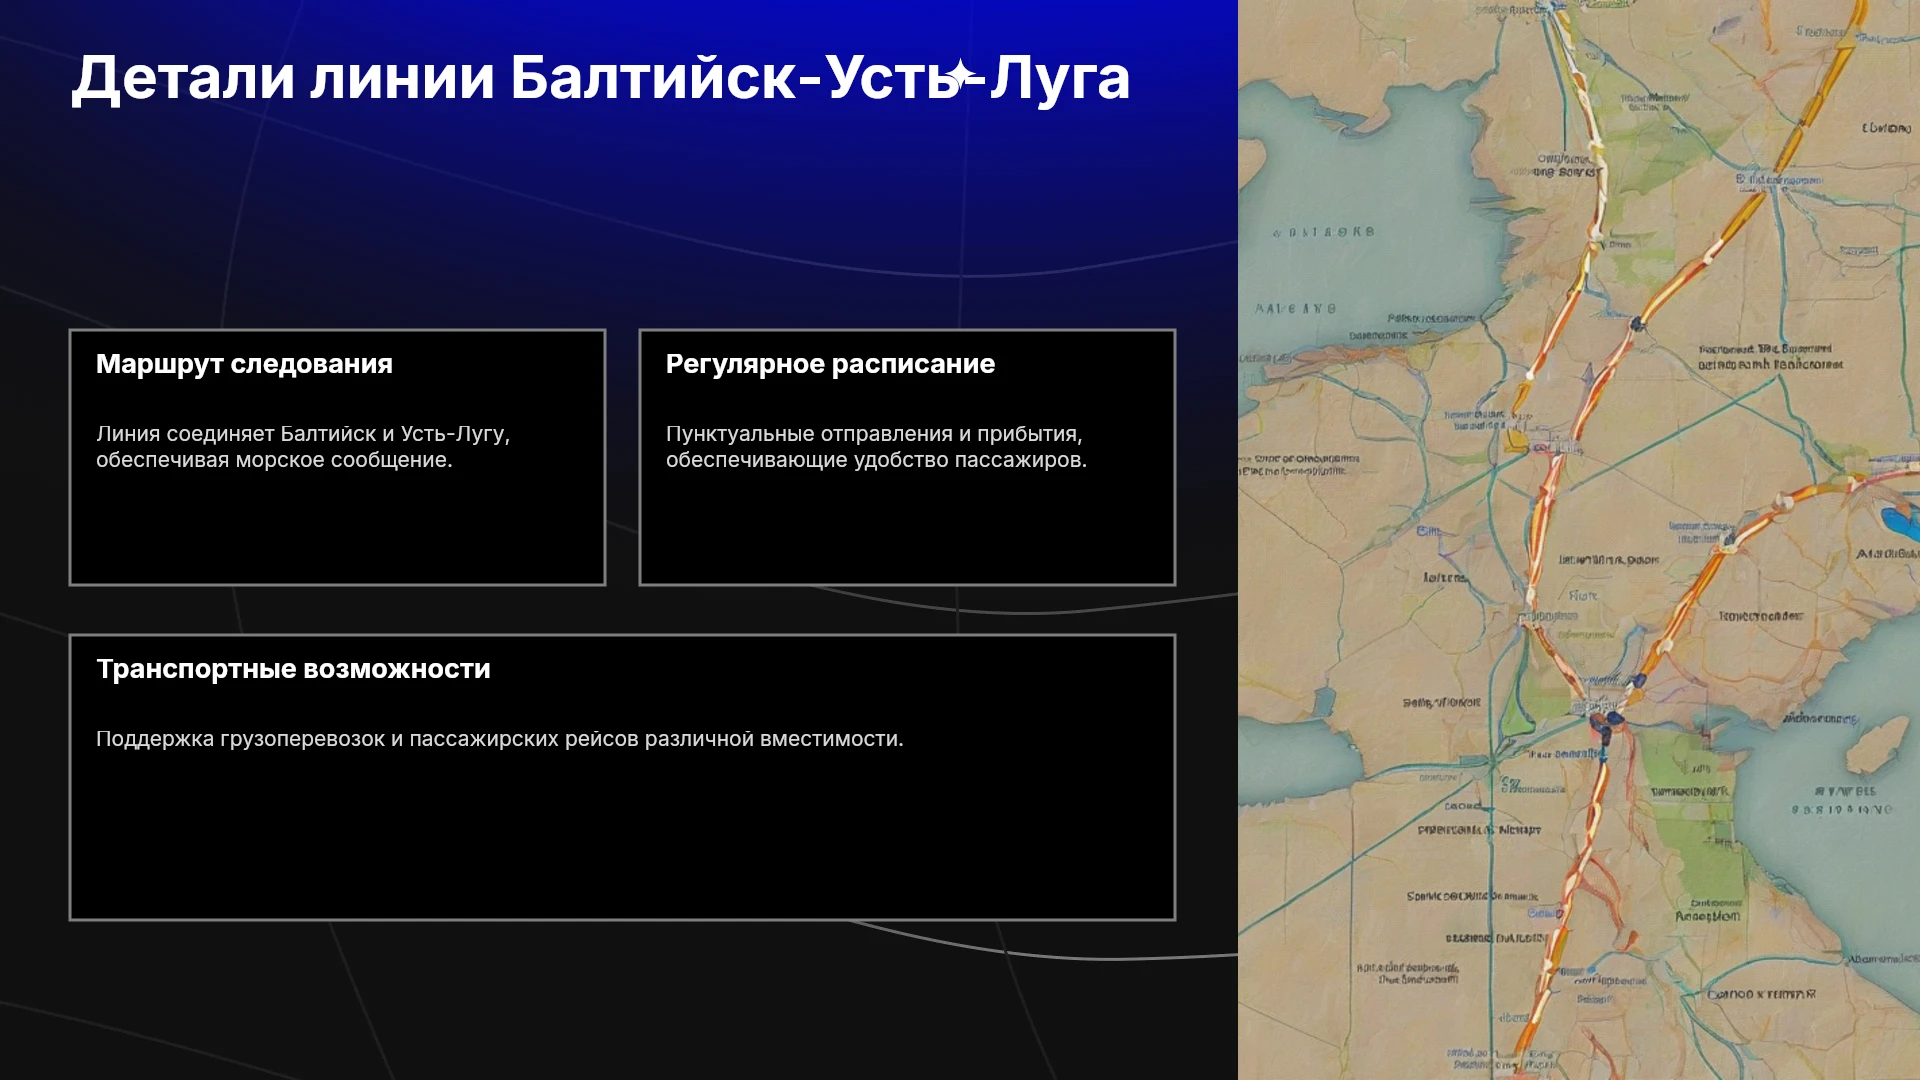Select the slide title Детали линии Балтийск-Усть-Луга
This screenshot has height=1080, width=1920.
[601, 78]
